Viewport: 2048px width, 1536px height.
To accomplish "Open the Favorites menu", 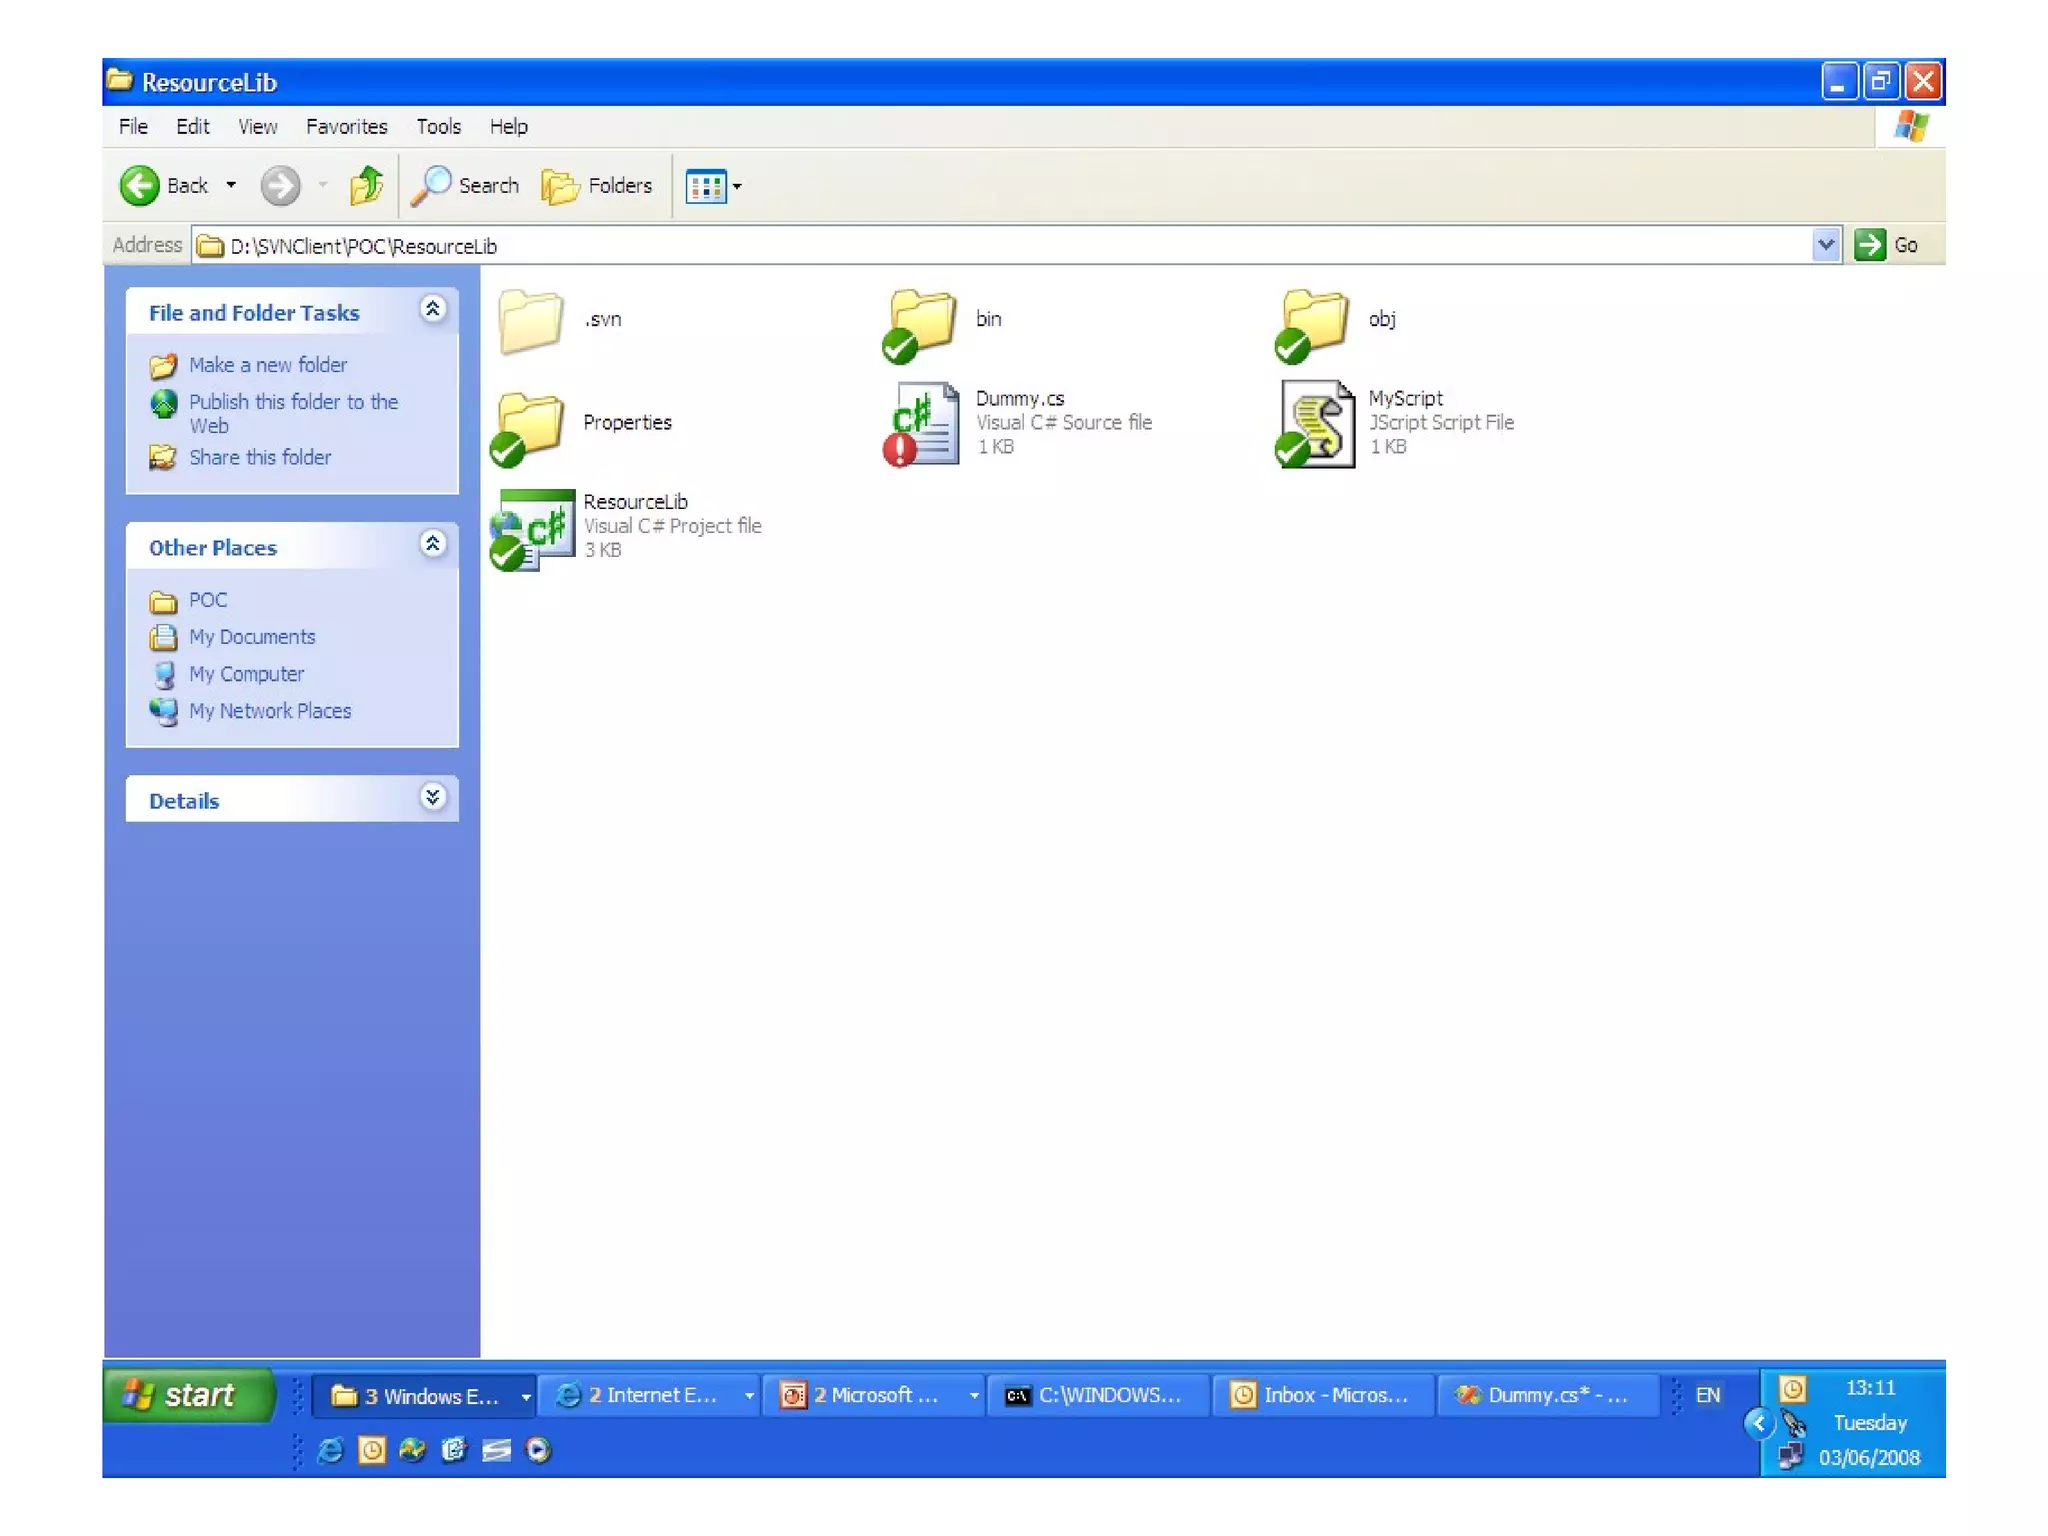I will point(346,127).
